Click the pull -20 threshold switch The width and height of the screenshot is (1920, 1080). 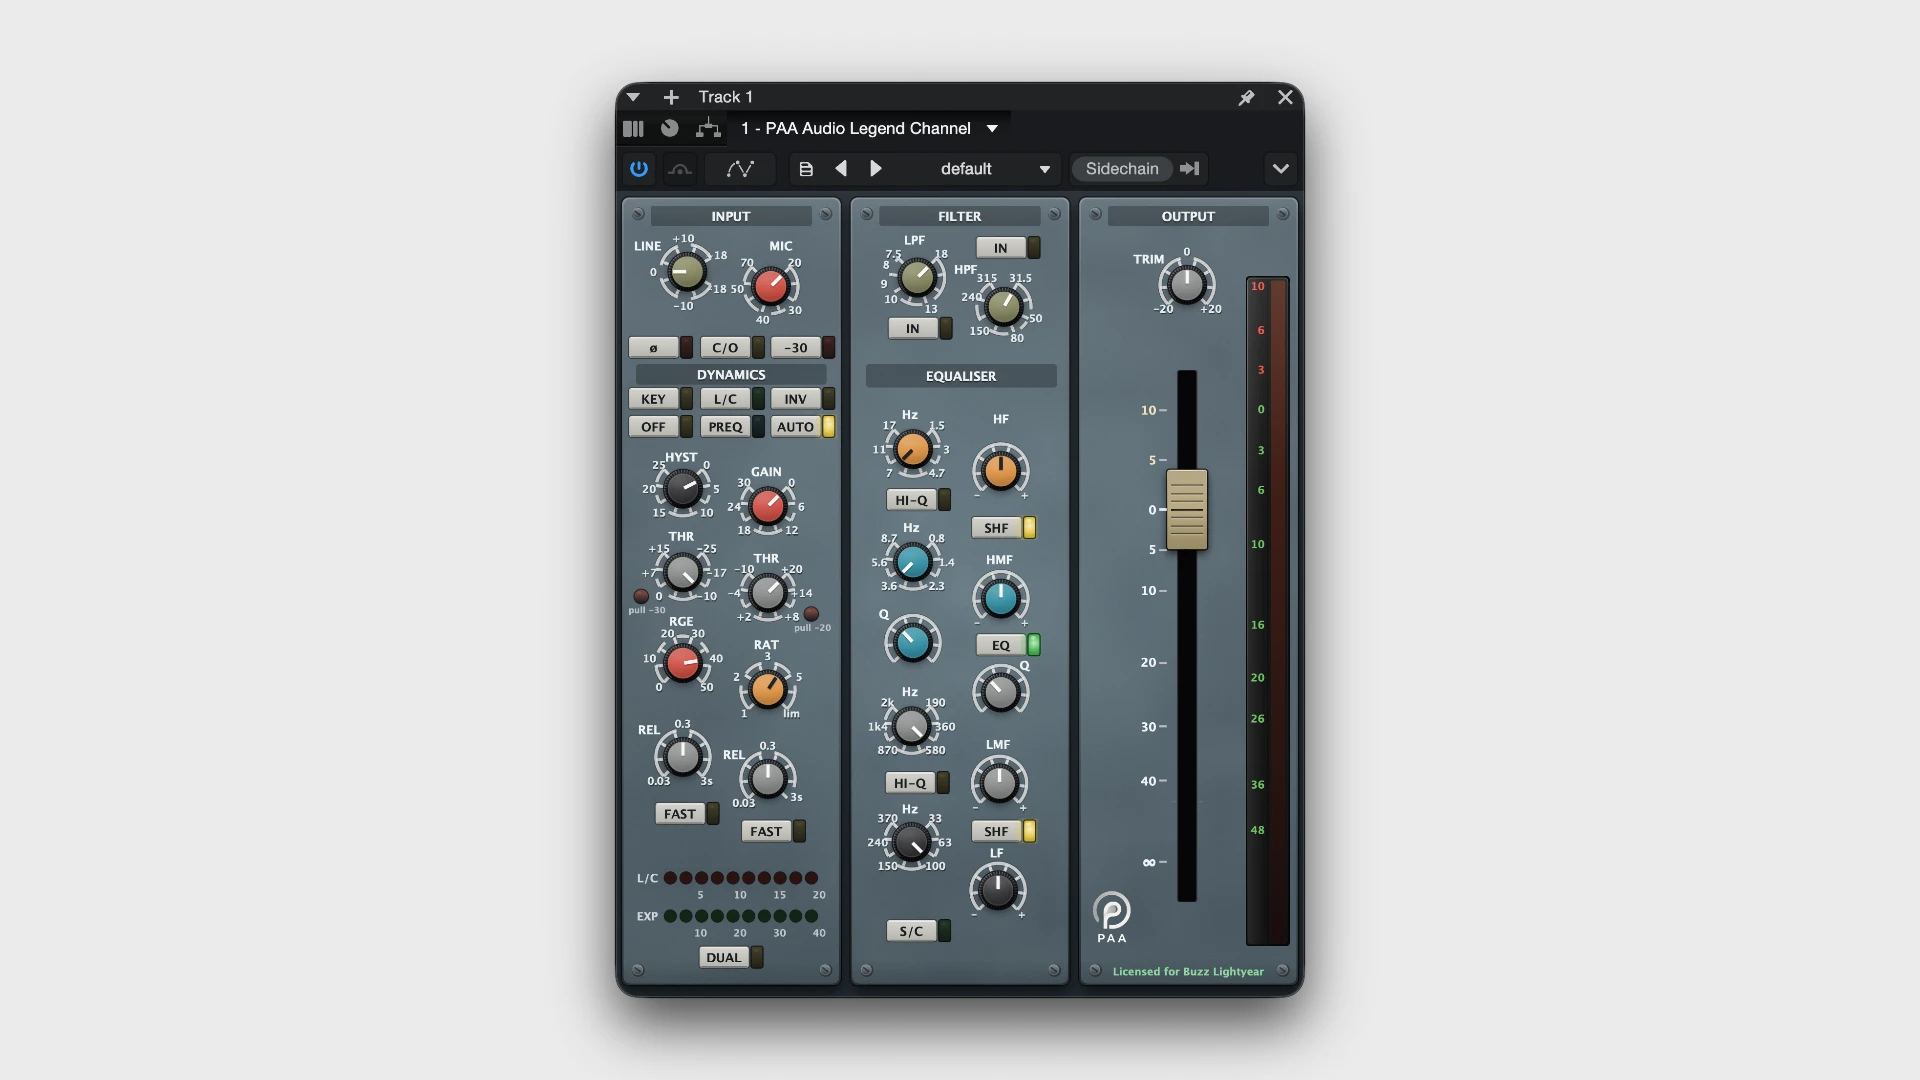811,614
